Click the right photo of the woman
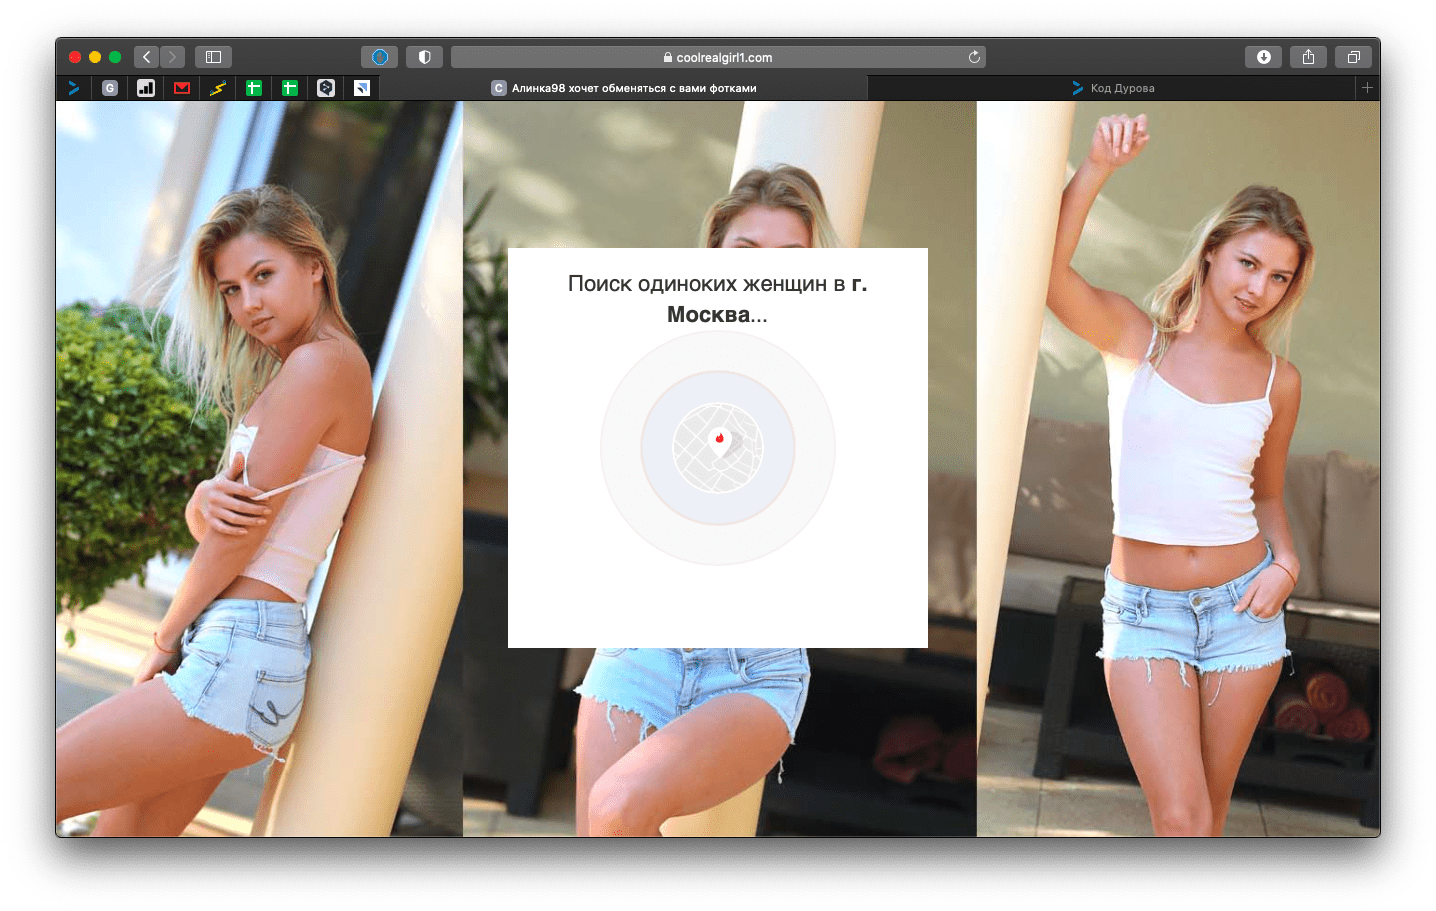Screen dimensions: 1436x911 1178,468
